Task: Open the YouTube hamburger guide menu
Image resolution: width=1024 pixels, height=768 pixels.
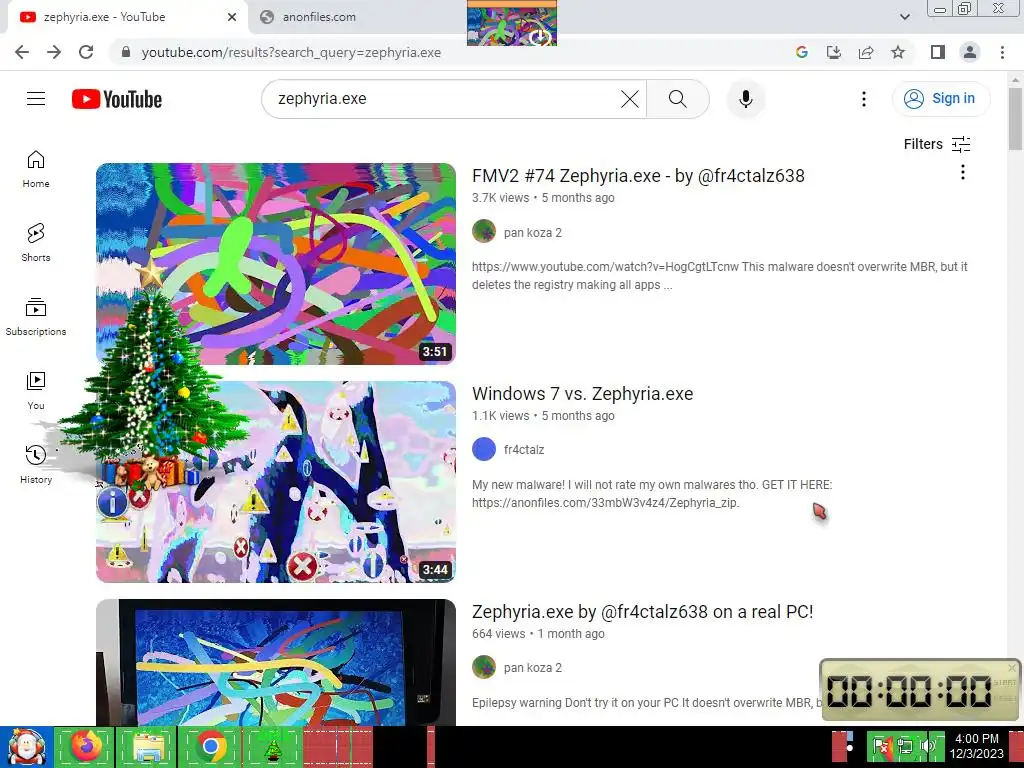Action: pyautogui.click(x=36, y=99)
